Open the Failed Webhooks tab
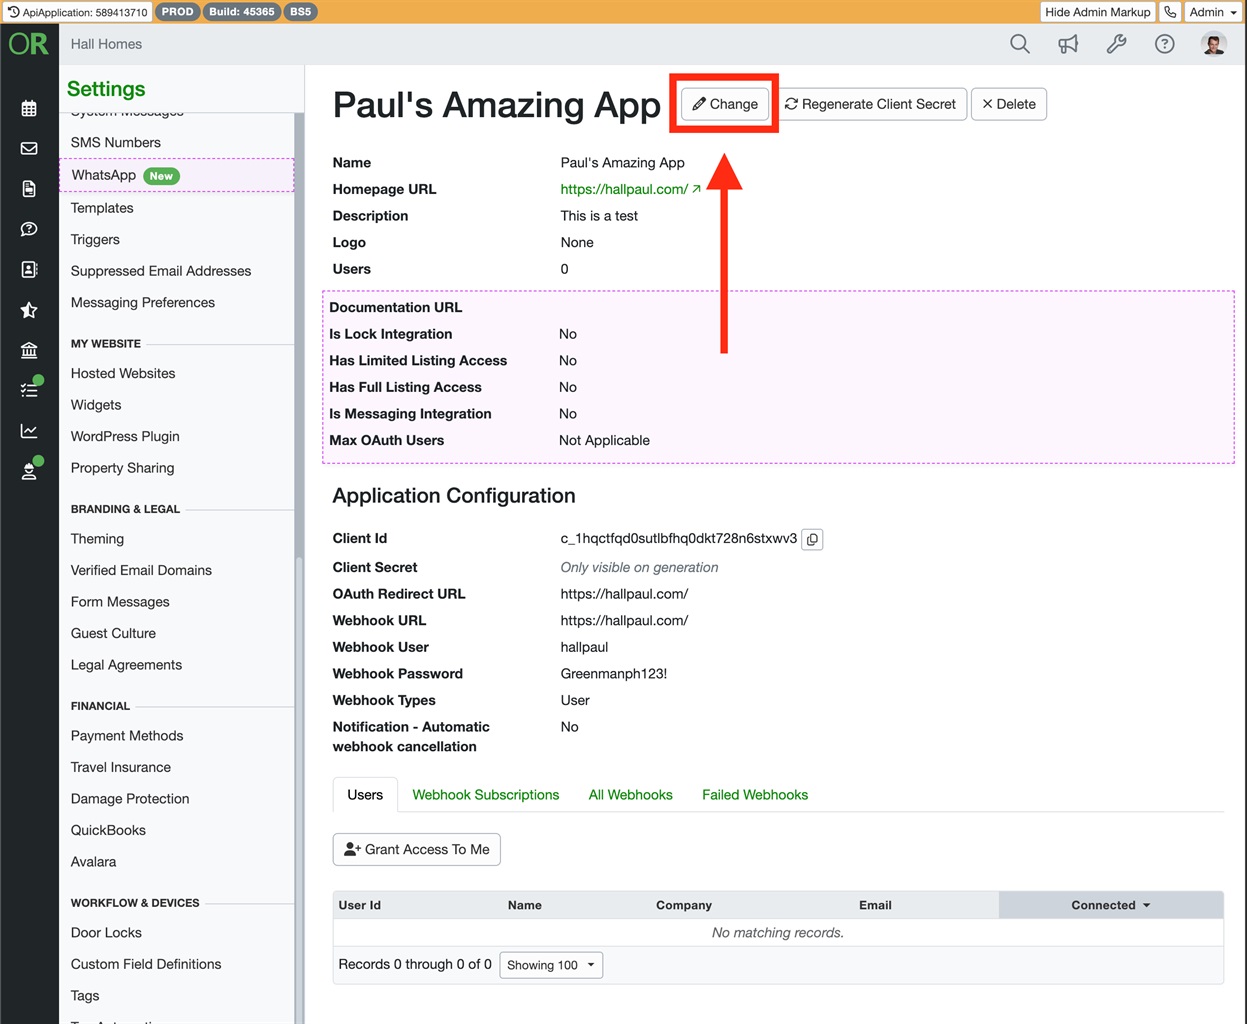The width and height of the screenshot is (1247, 1024). click(754, 795)
